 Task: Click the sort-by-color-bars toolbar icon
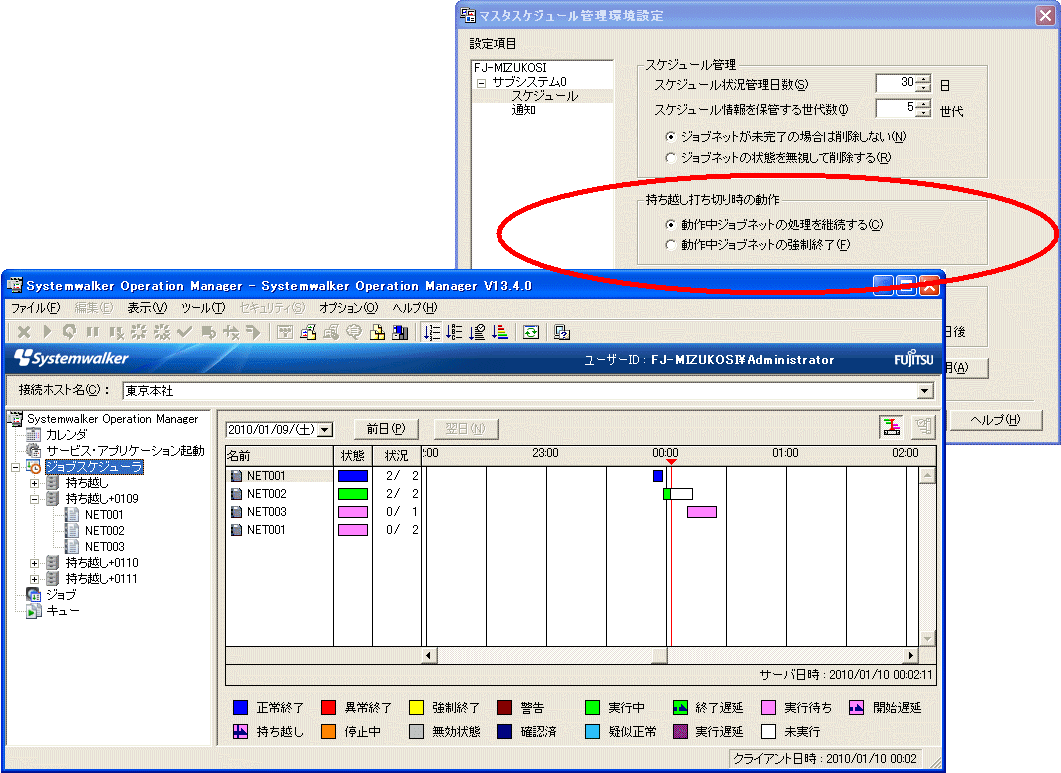click(500, 332)
